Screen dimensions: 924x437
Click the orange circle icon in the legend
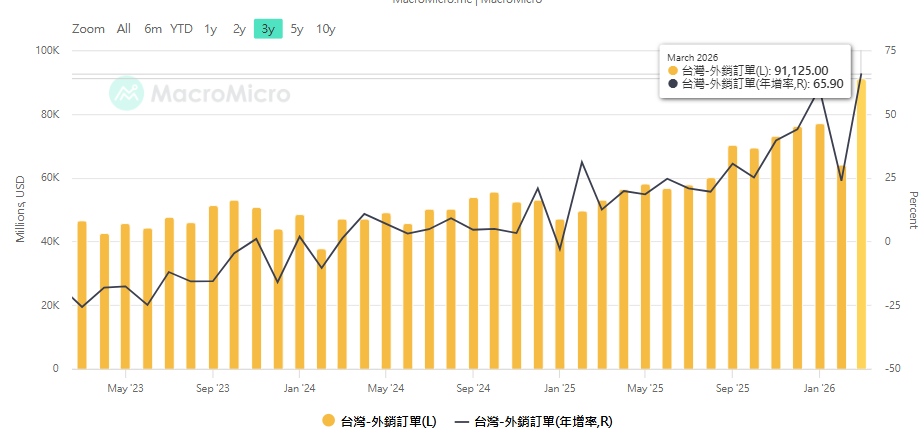point(329,422)
